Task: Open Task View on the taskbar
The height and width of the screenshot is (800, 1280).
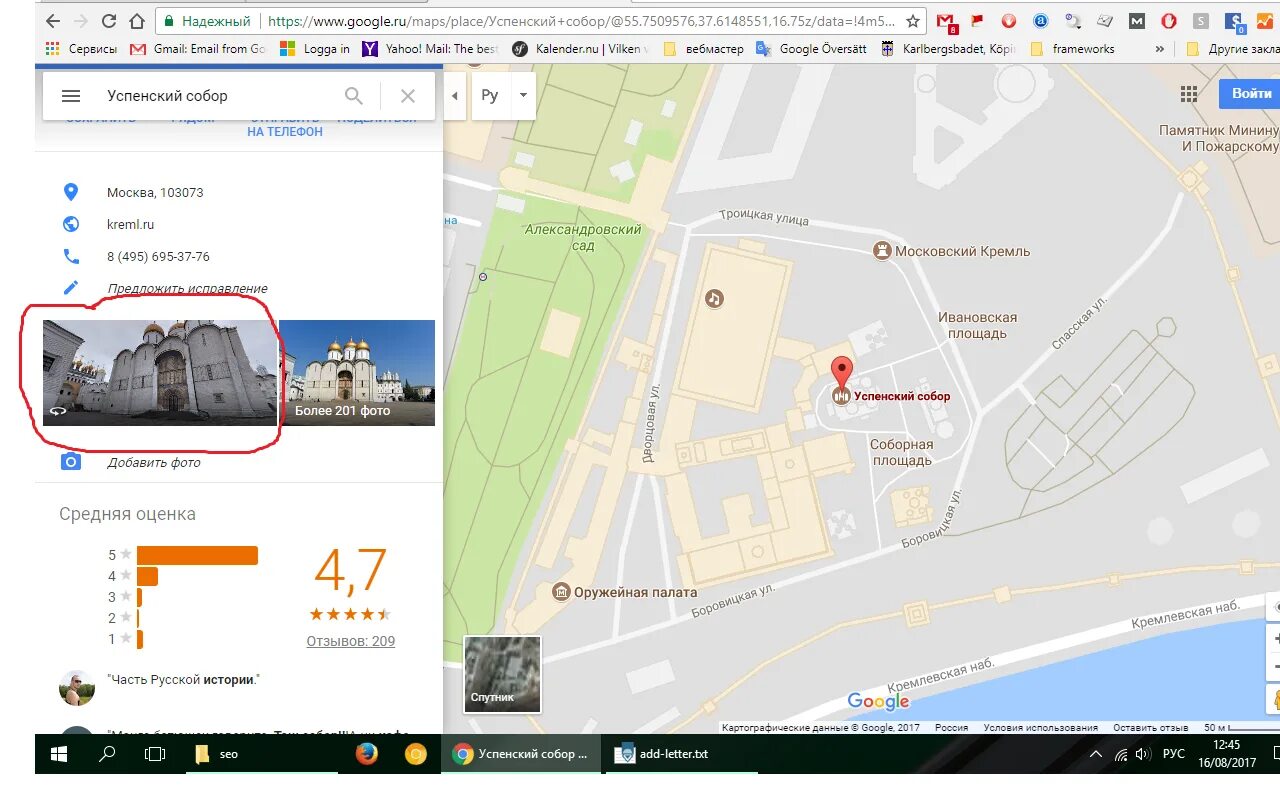Action: [154, 754]
